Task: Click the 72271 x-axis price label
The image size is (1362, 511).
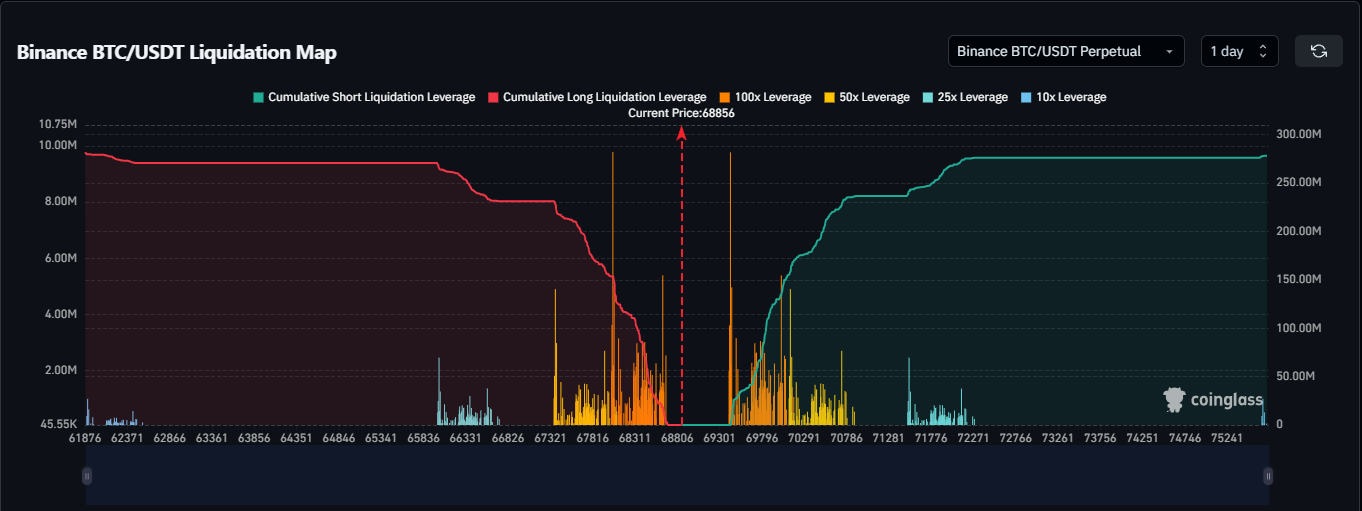Action: pyautogui.click(x=973, y=437)
